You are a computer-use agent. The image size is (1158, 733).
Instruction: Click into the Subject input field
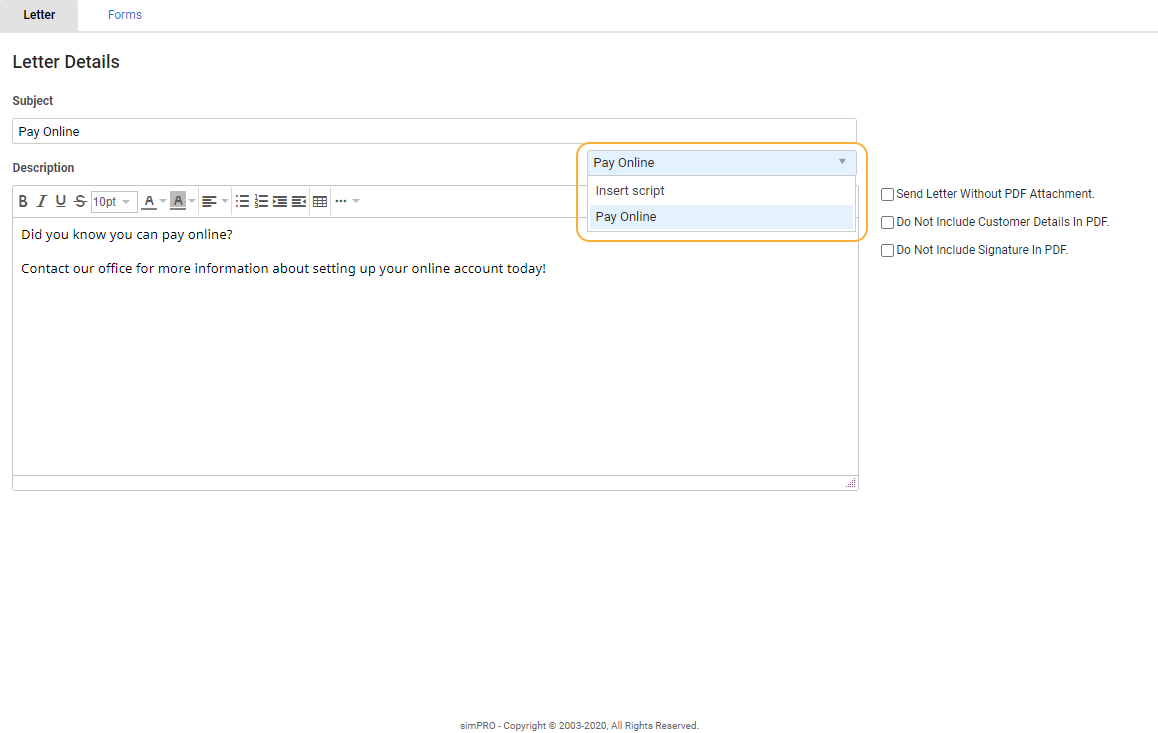[434, 131]
